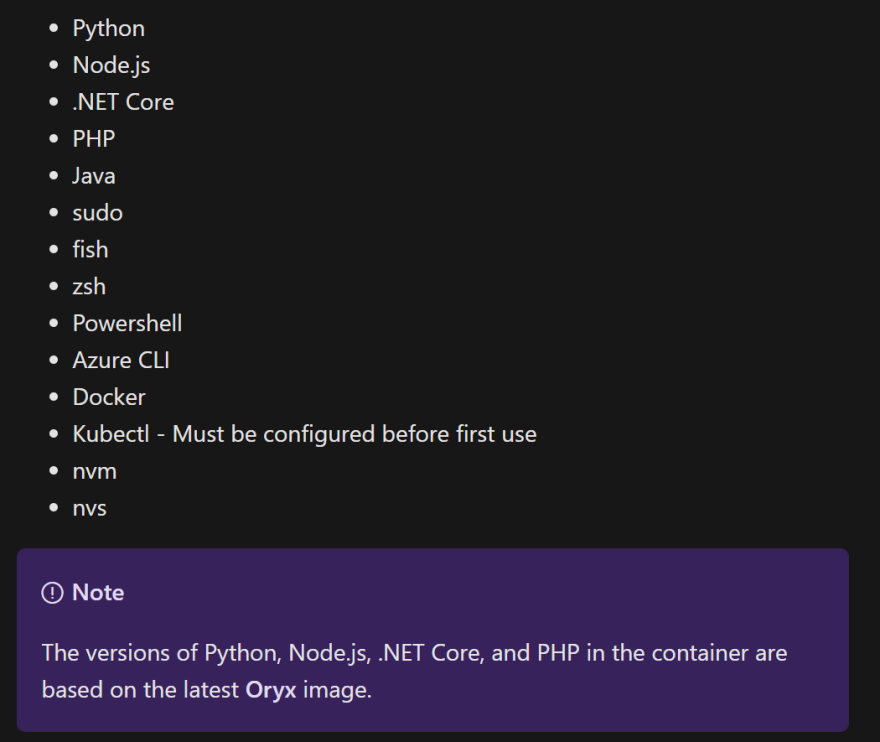Click the PHP list entry

pos(94,139)
